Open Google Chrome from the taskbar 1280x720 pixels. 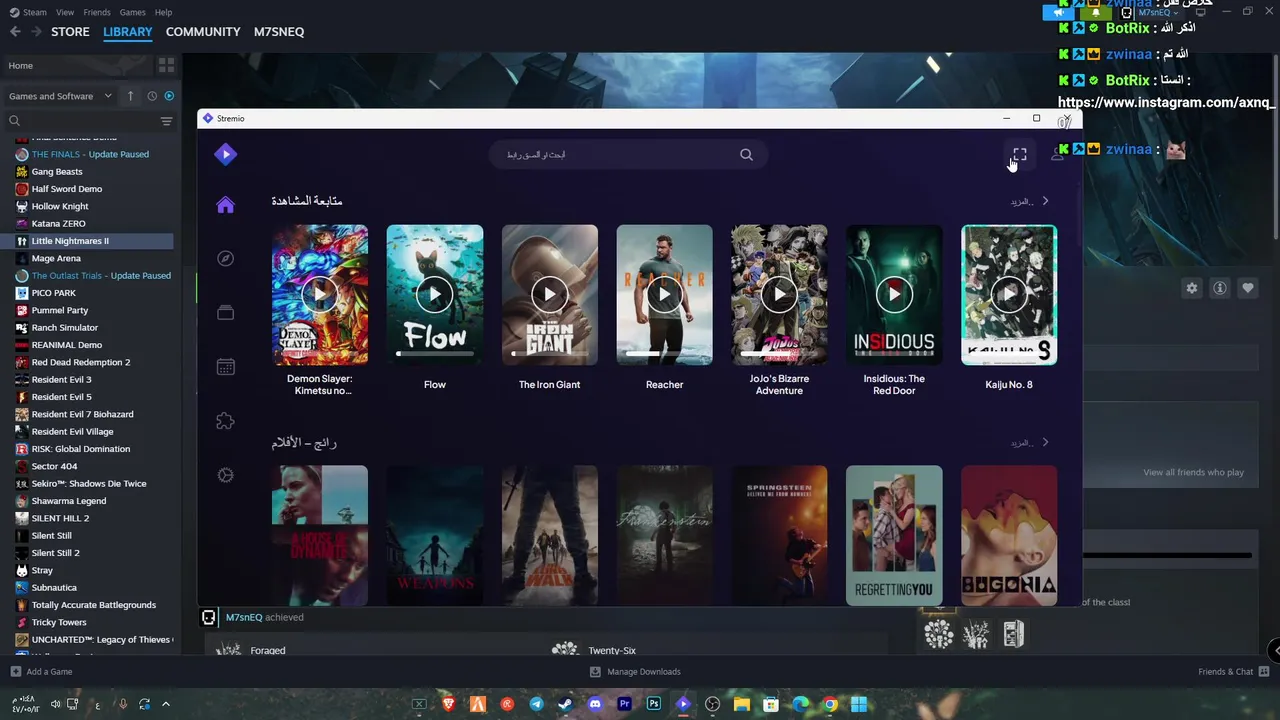click(829, 704)
